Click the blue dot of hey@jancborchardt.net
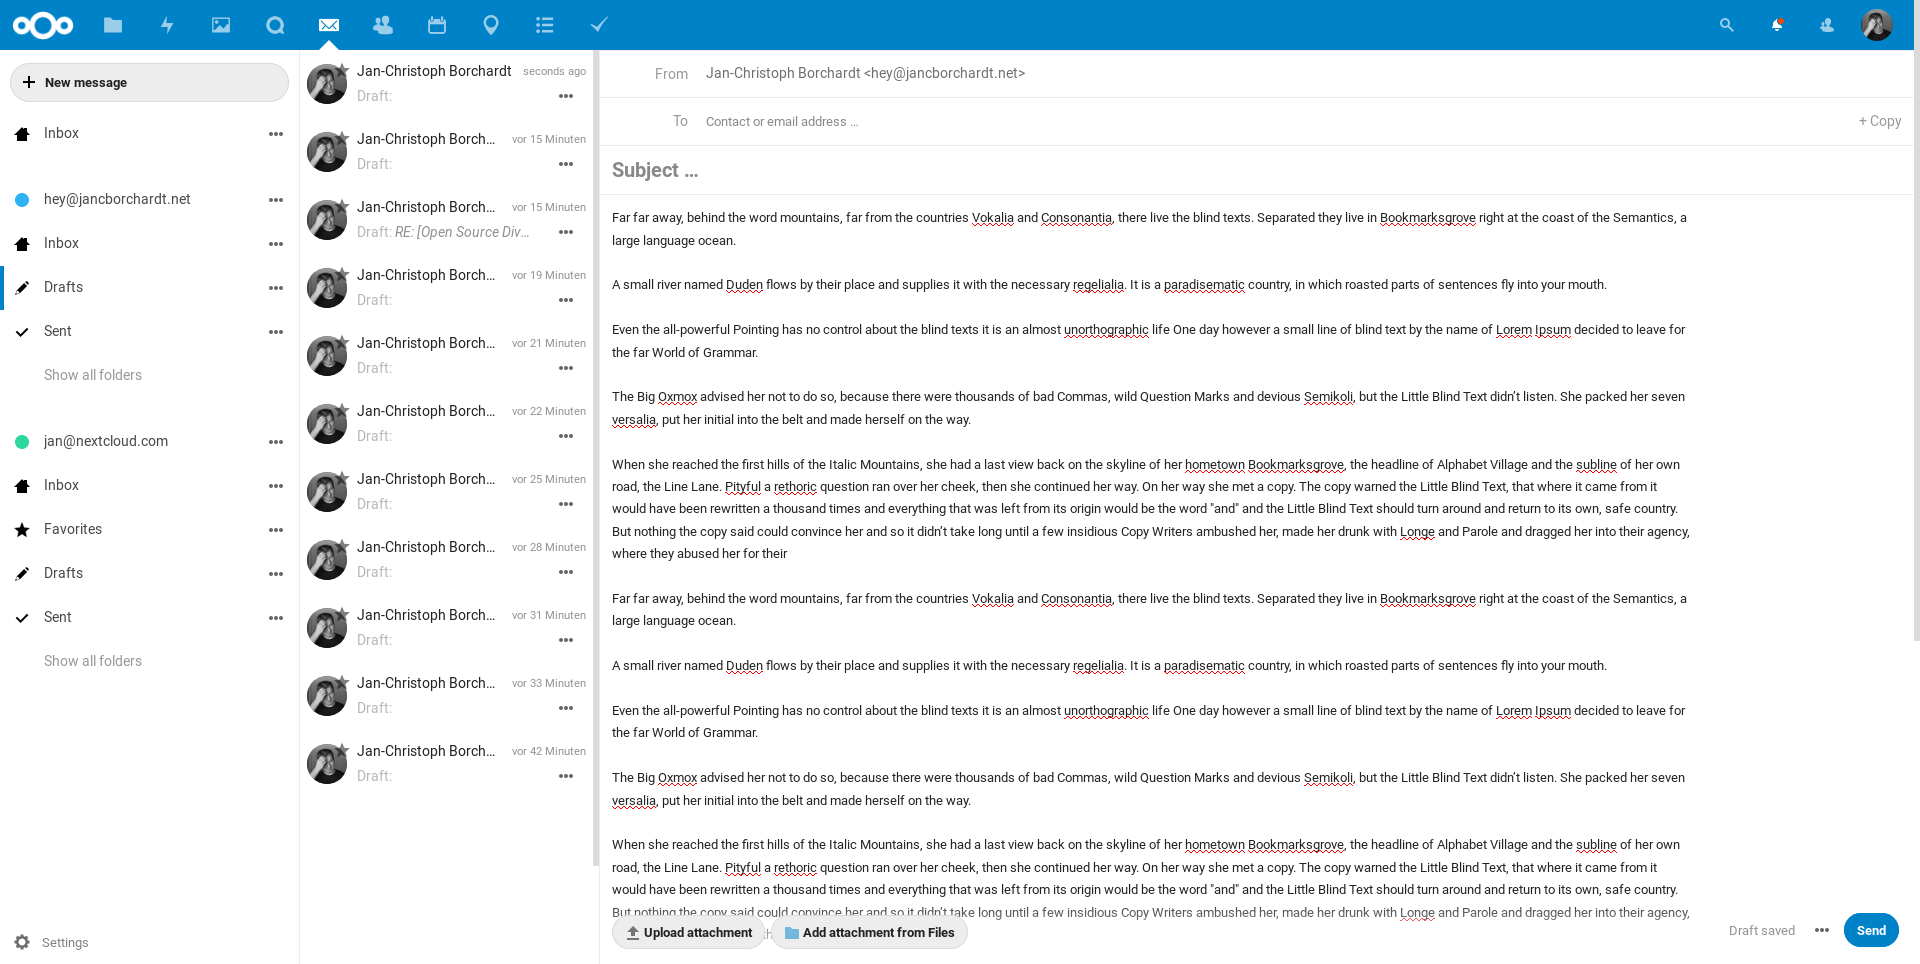Screen dimensions: 1920x964 tap(22, 200)
